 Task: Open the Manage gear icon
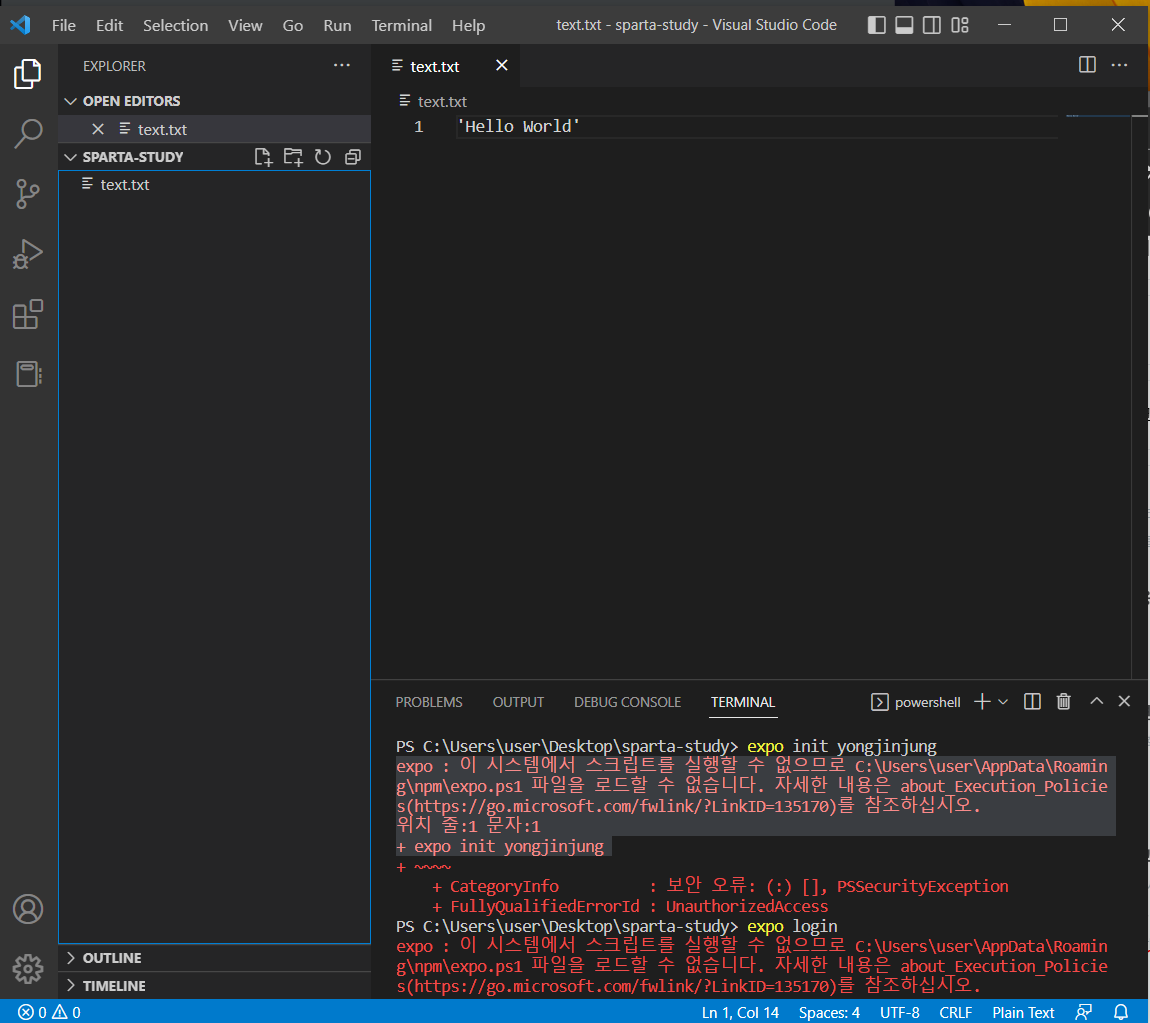pyautogui.click(x=28, y=969)
